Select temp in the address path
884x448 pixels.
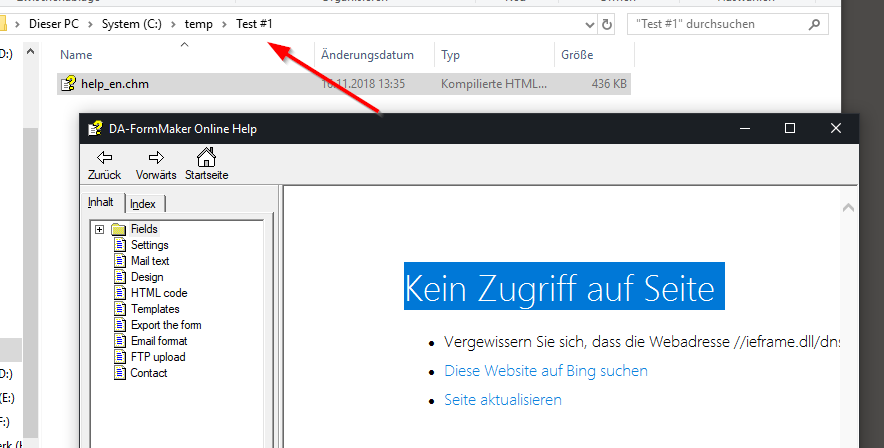tap(198, 24)
